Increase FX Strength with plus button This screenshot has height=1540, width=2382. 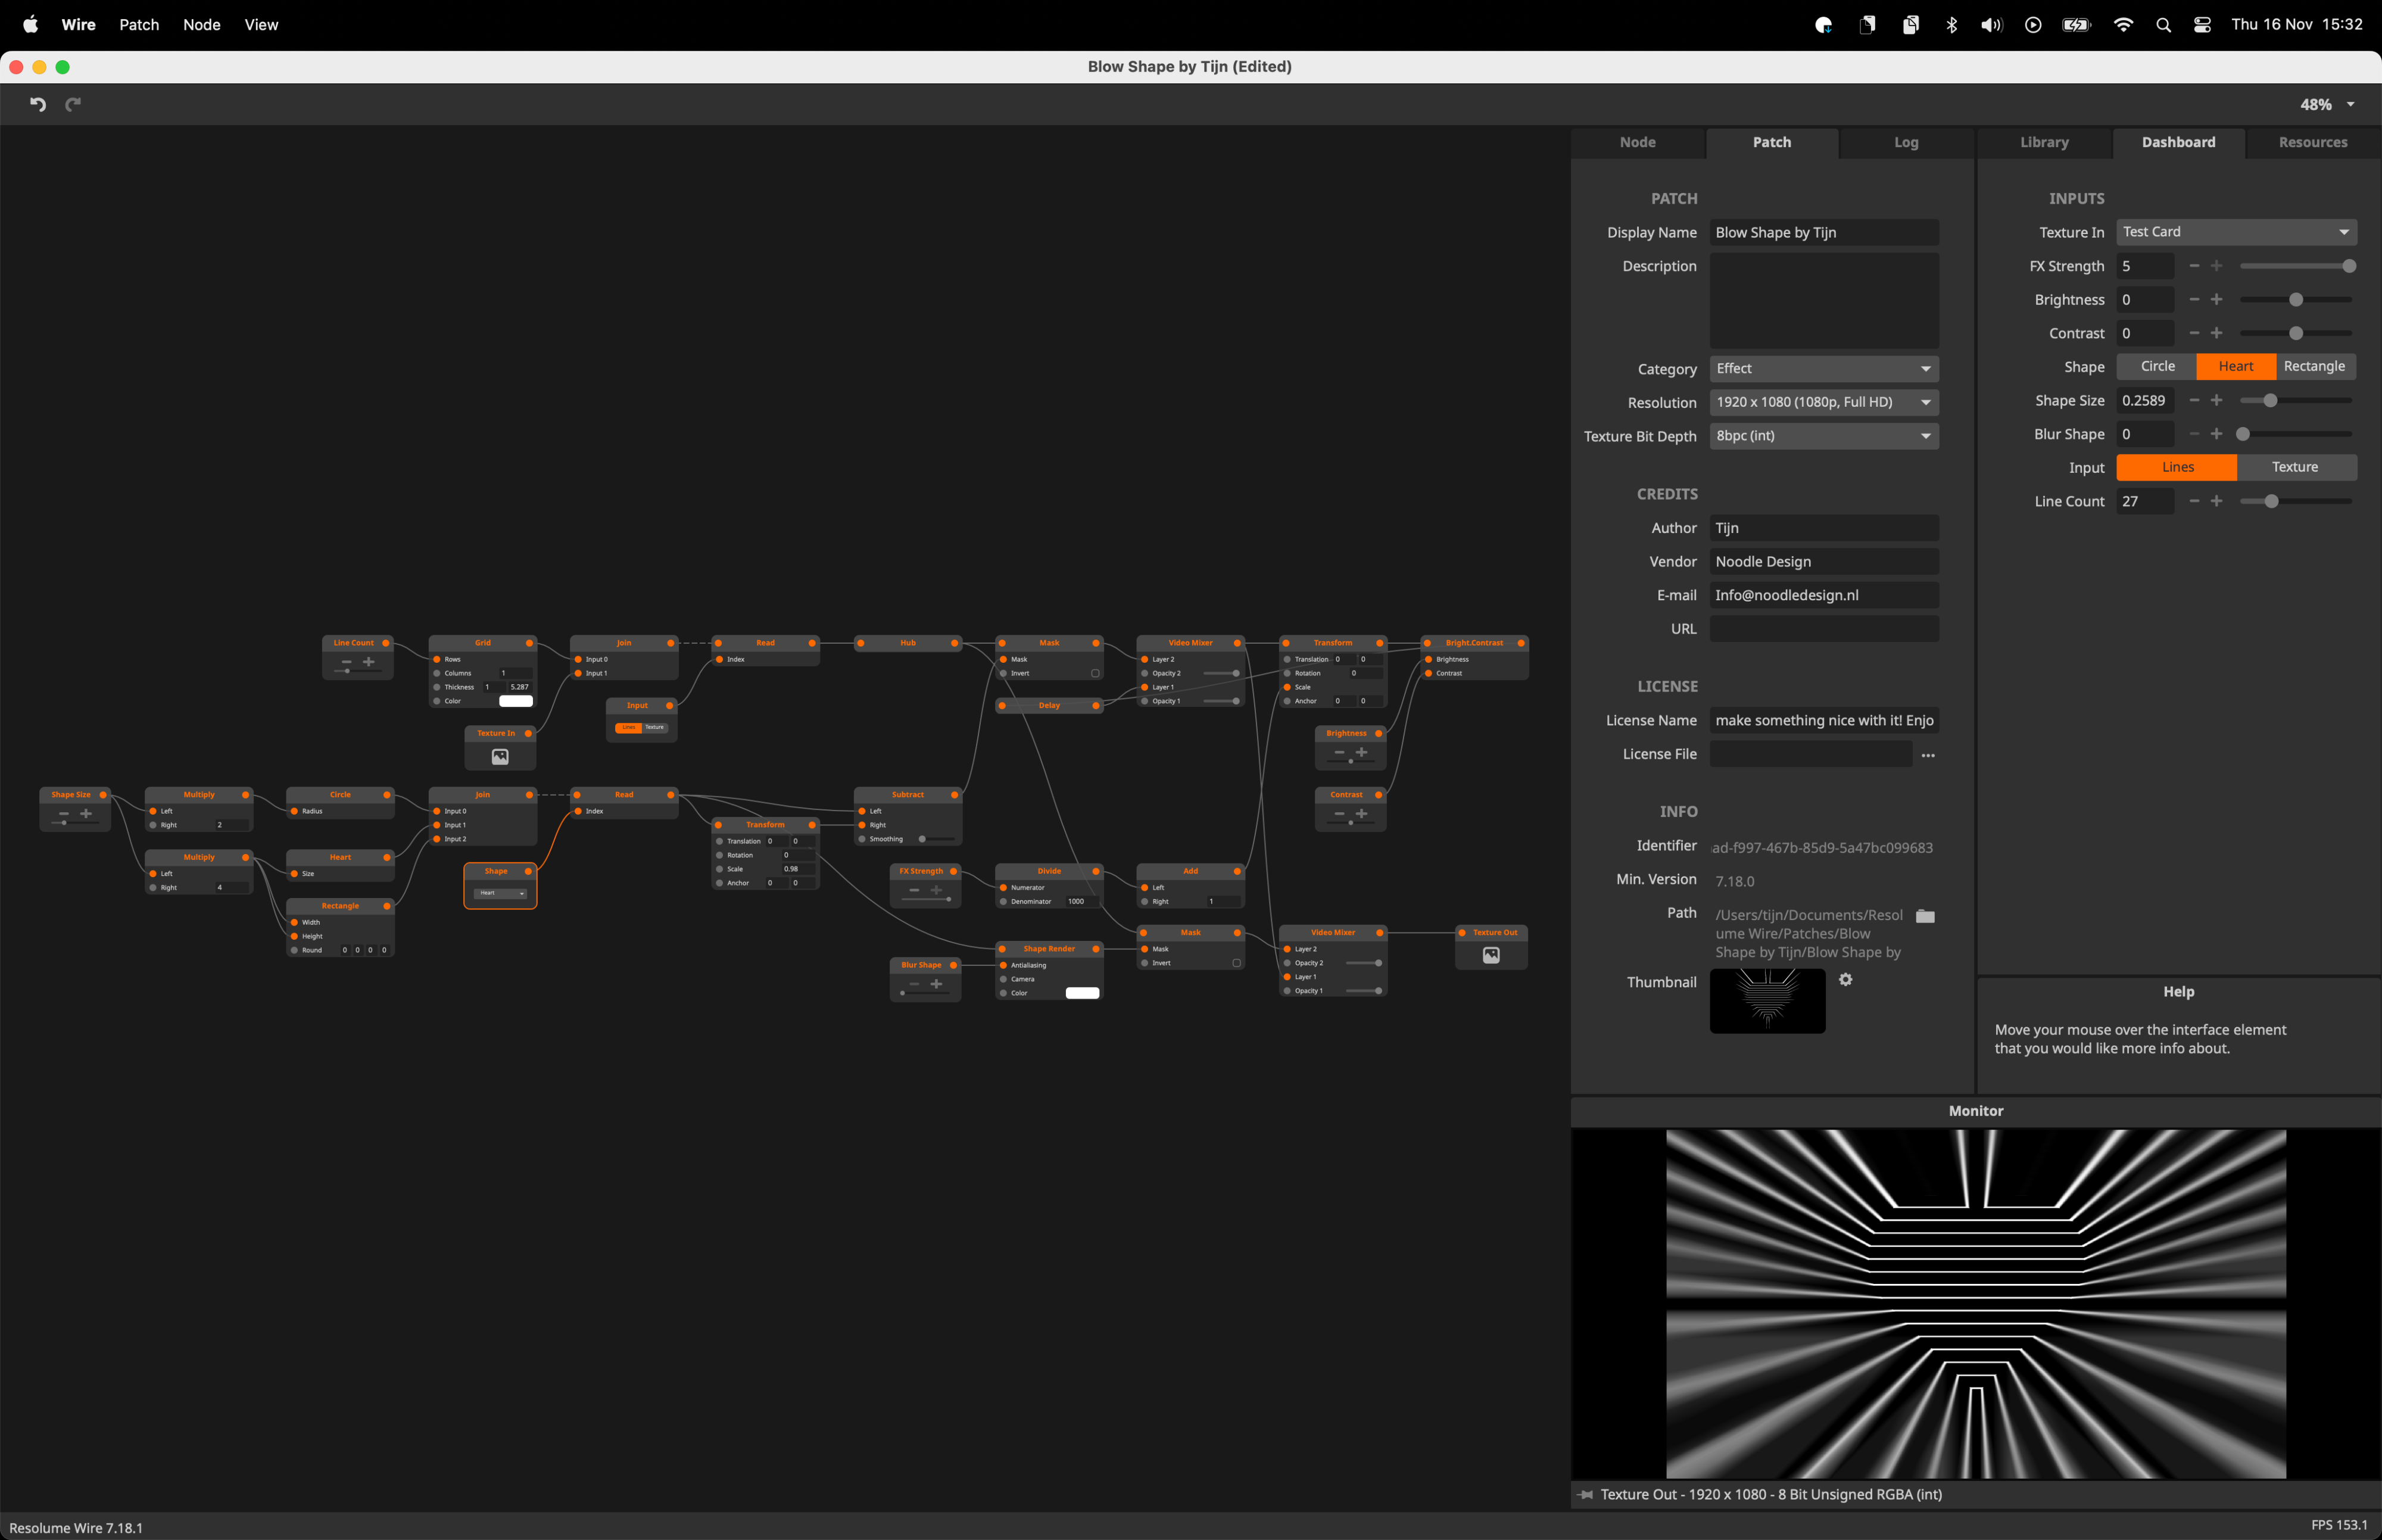[2216, 266]
